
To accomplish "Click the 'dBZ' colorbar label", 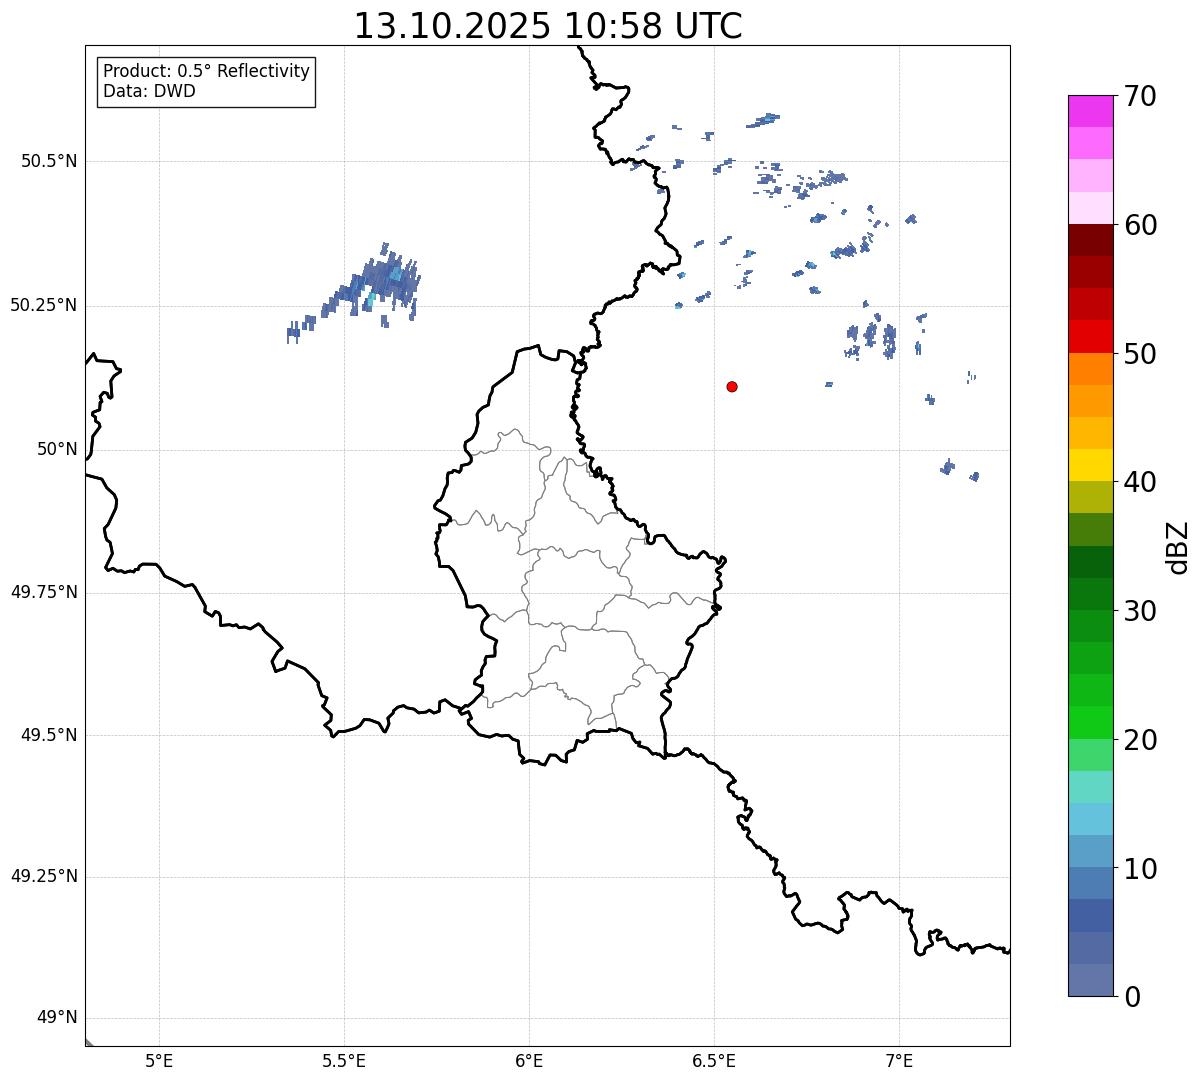I will click(x=1178, y=547).
